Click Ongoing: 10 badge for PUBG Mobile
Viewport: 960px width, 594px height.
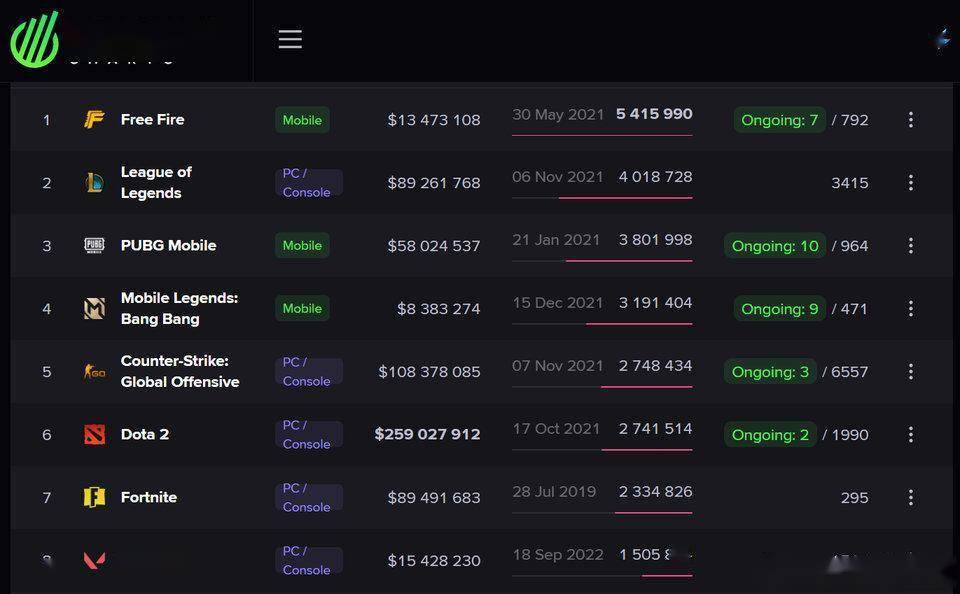(x=775, y=246)
